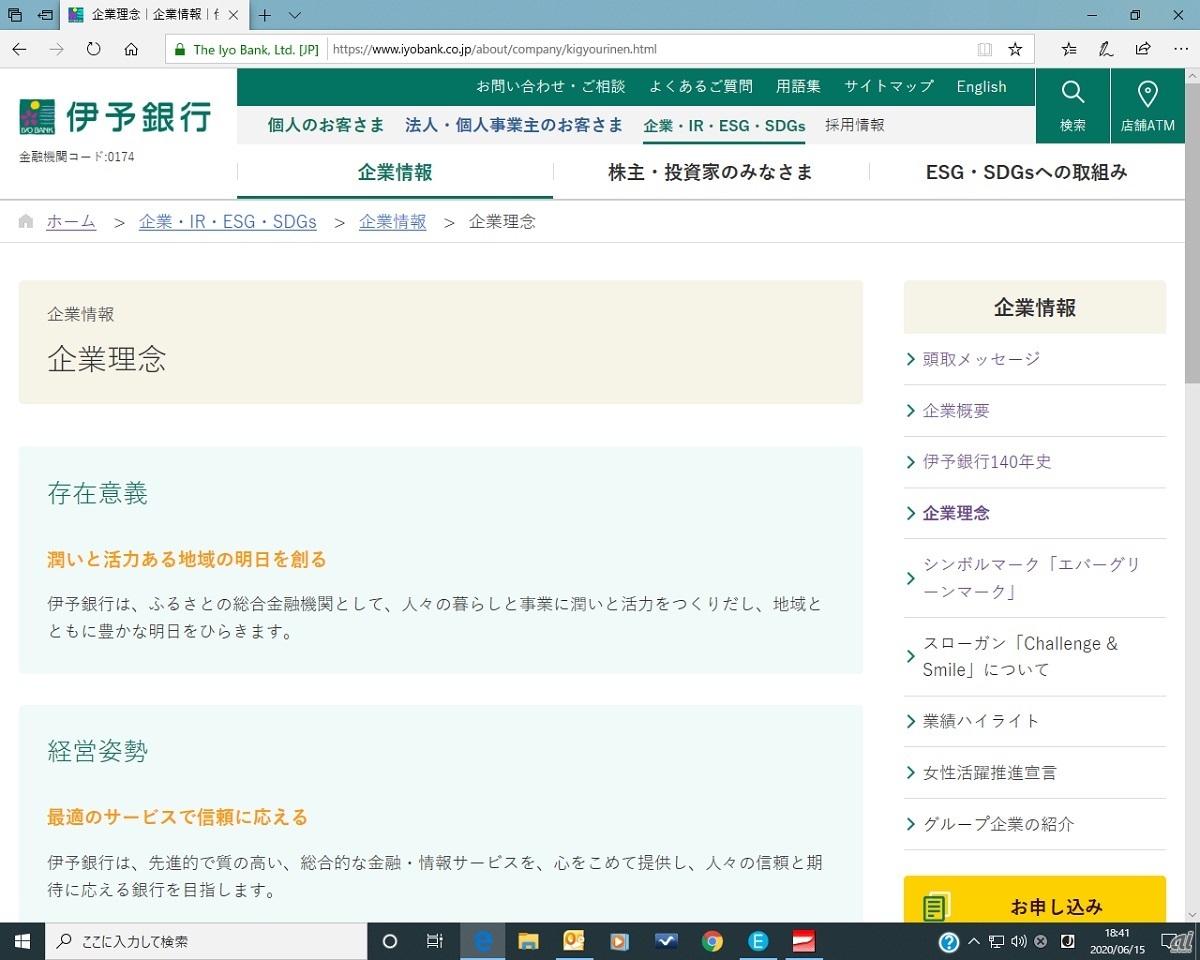
Task: Add page to favorites star icon
Action: (1015, 49)
